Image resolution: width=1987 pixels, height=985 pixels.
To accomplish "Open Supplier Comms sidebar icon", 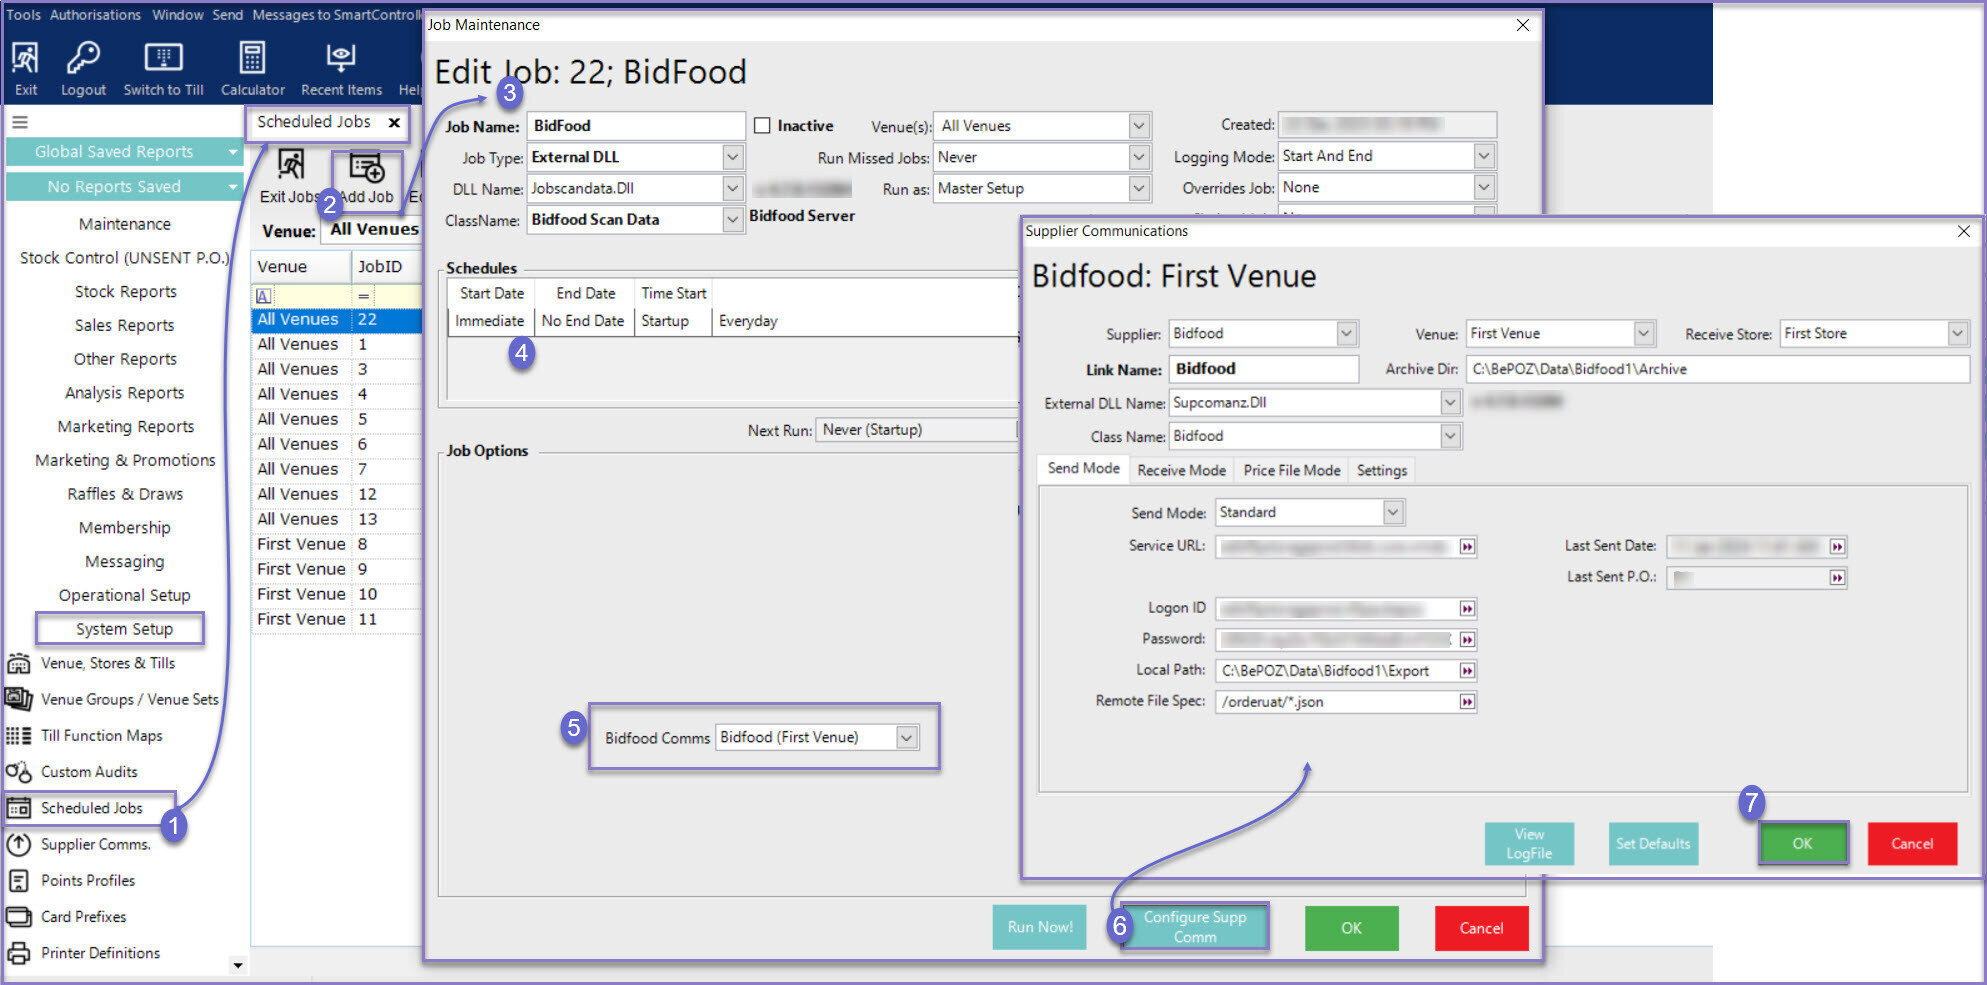I will click(19, 844).
